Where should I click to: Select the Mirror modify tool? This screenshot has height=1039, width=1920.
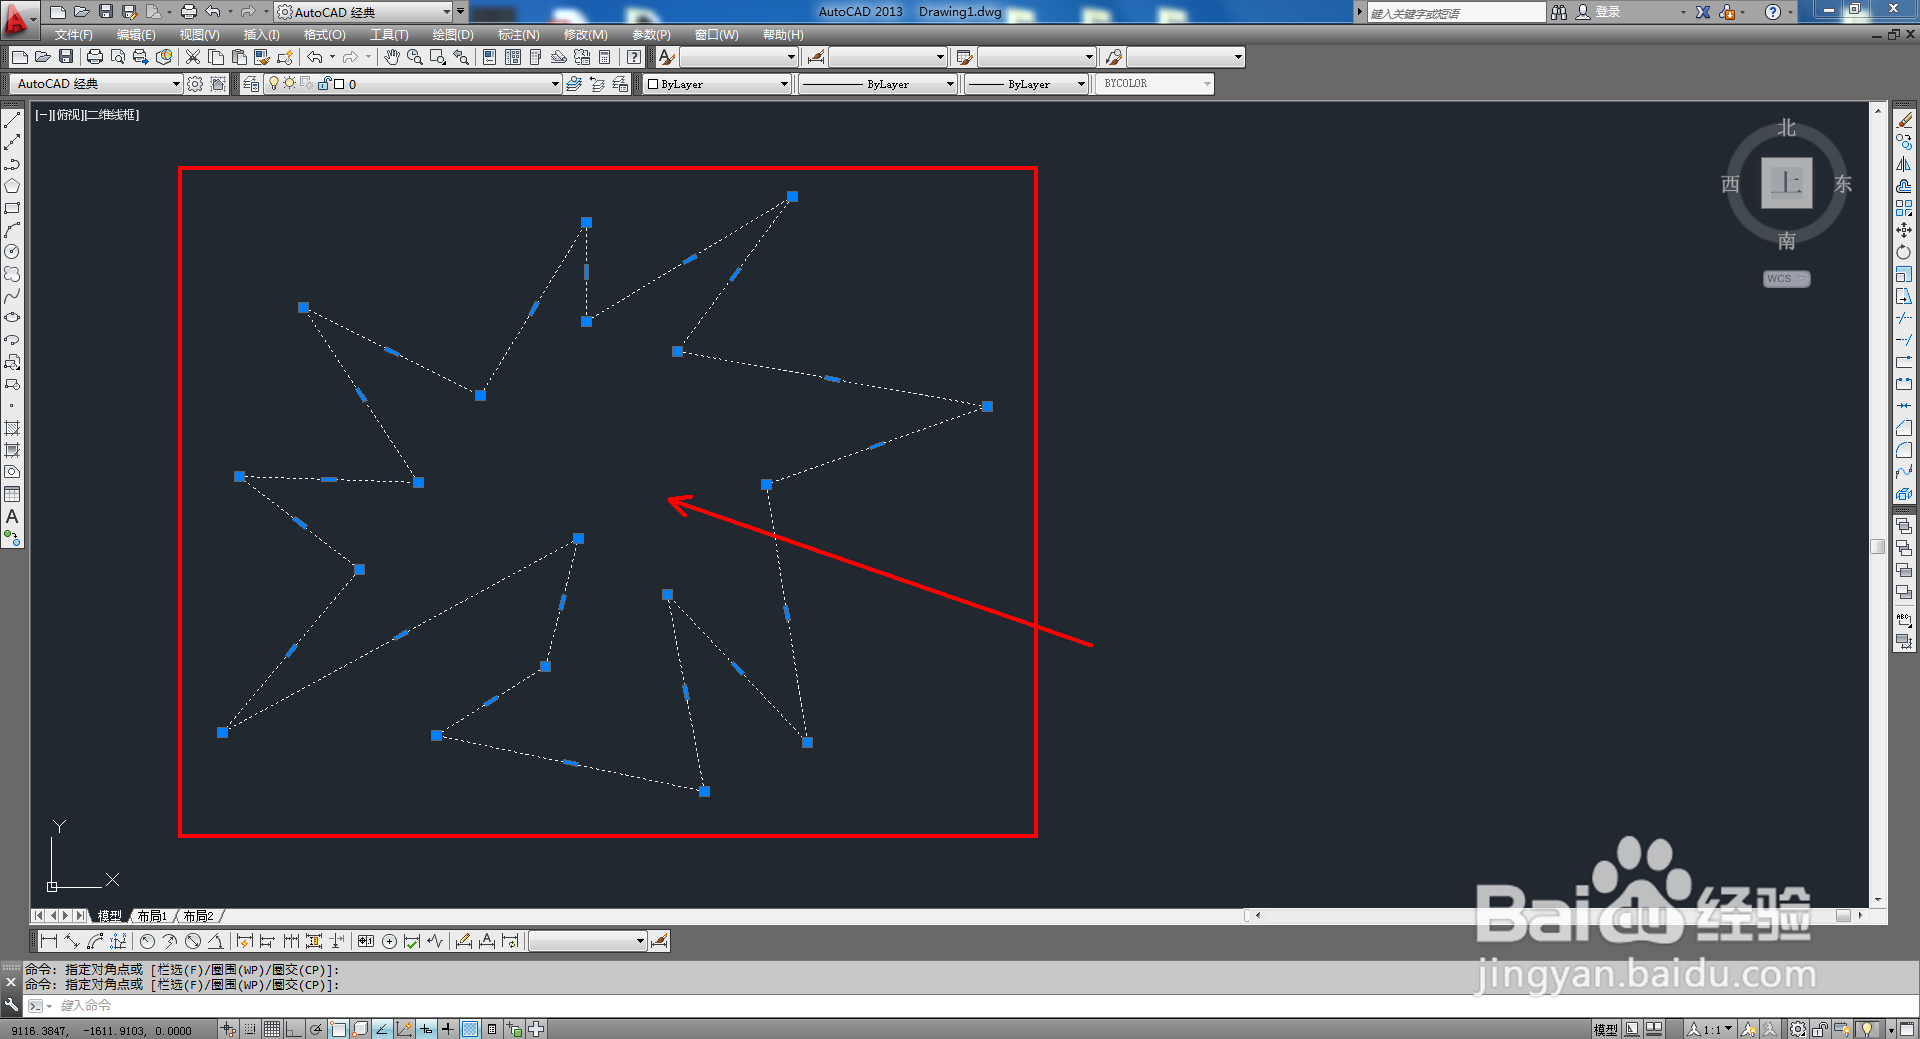point(1904,164)
